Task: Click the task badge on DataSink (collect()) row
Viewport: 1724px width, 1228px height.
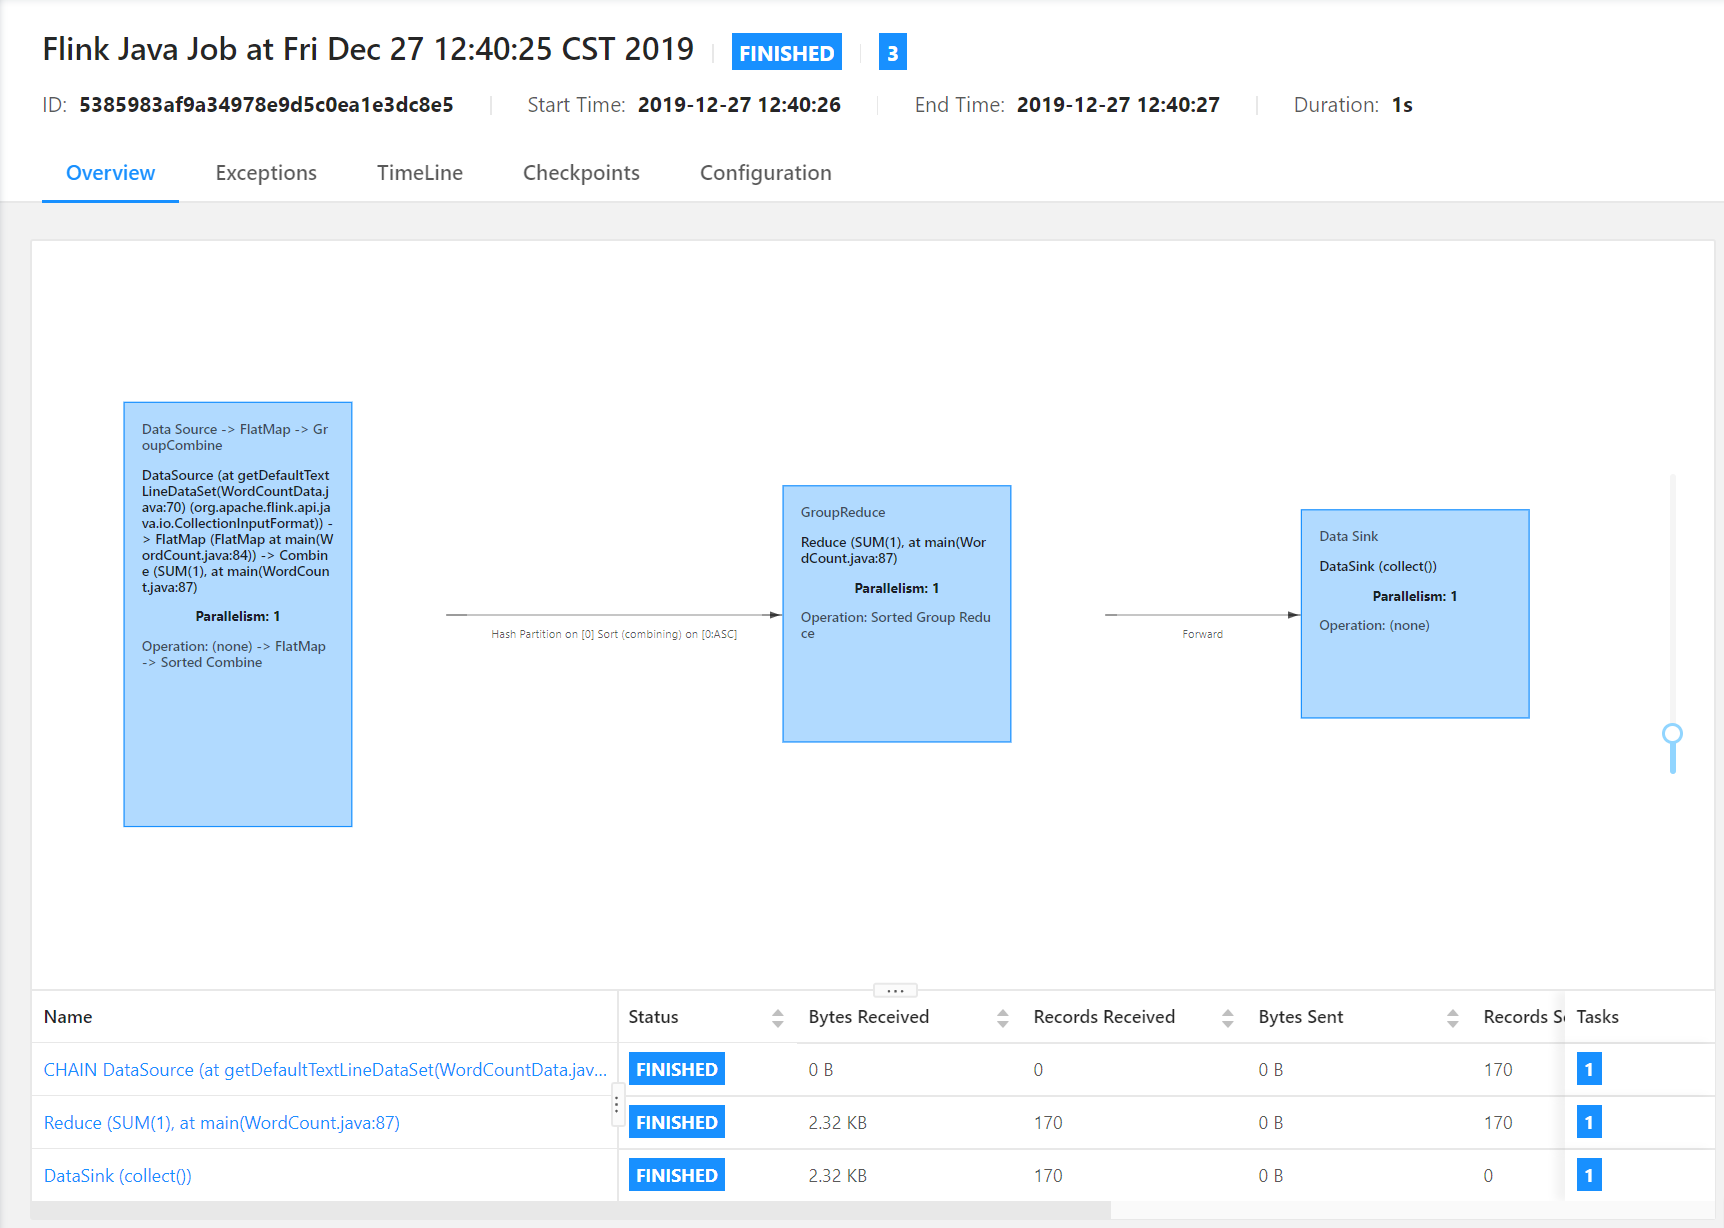Action: click(x=1589, y=1175)
